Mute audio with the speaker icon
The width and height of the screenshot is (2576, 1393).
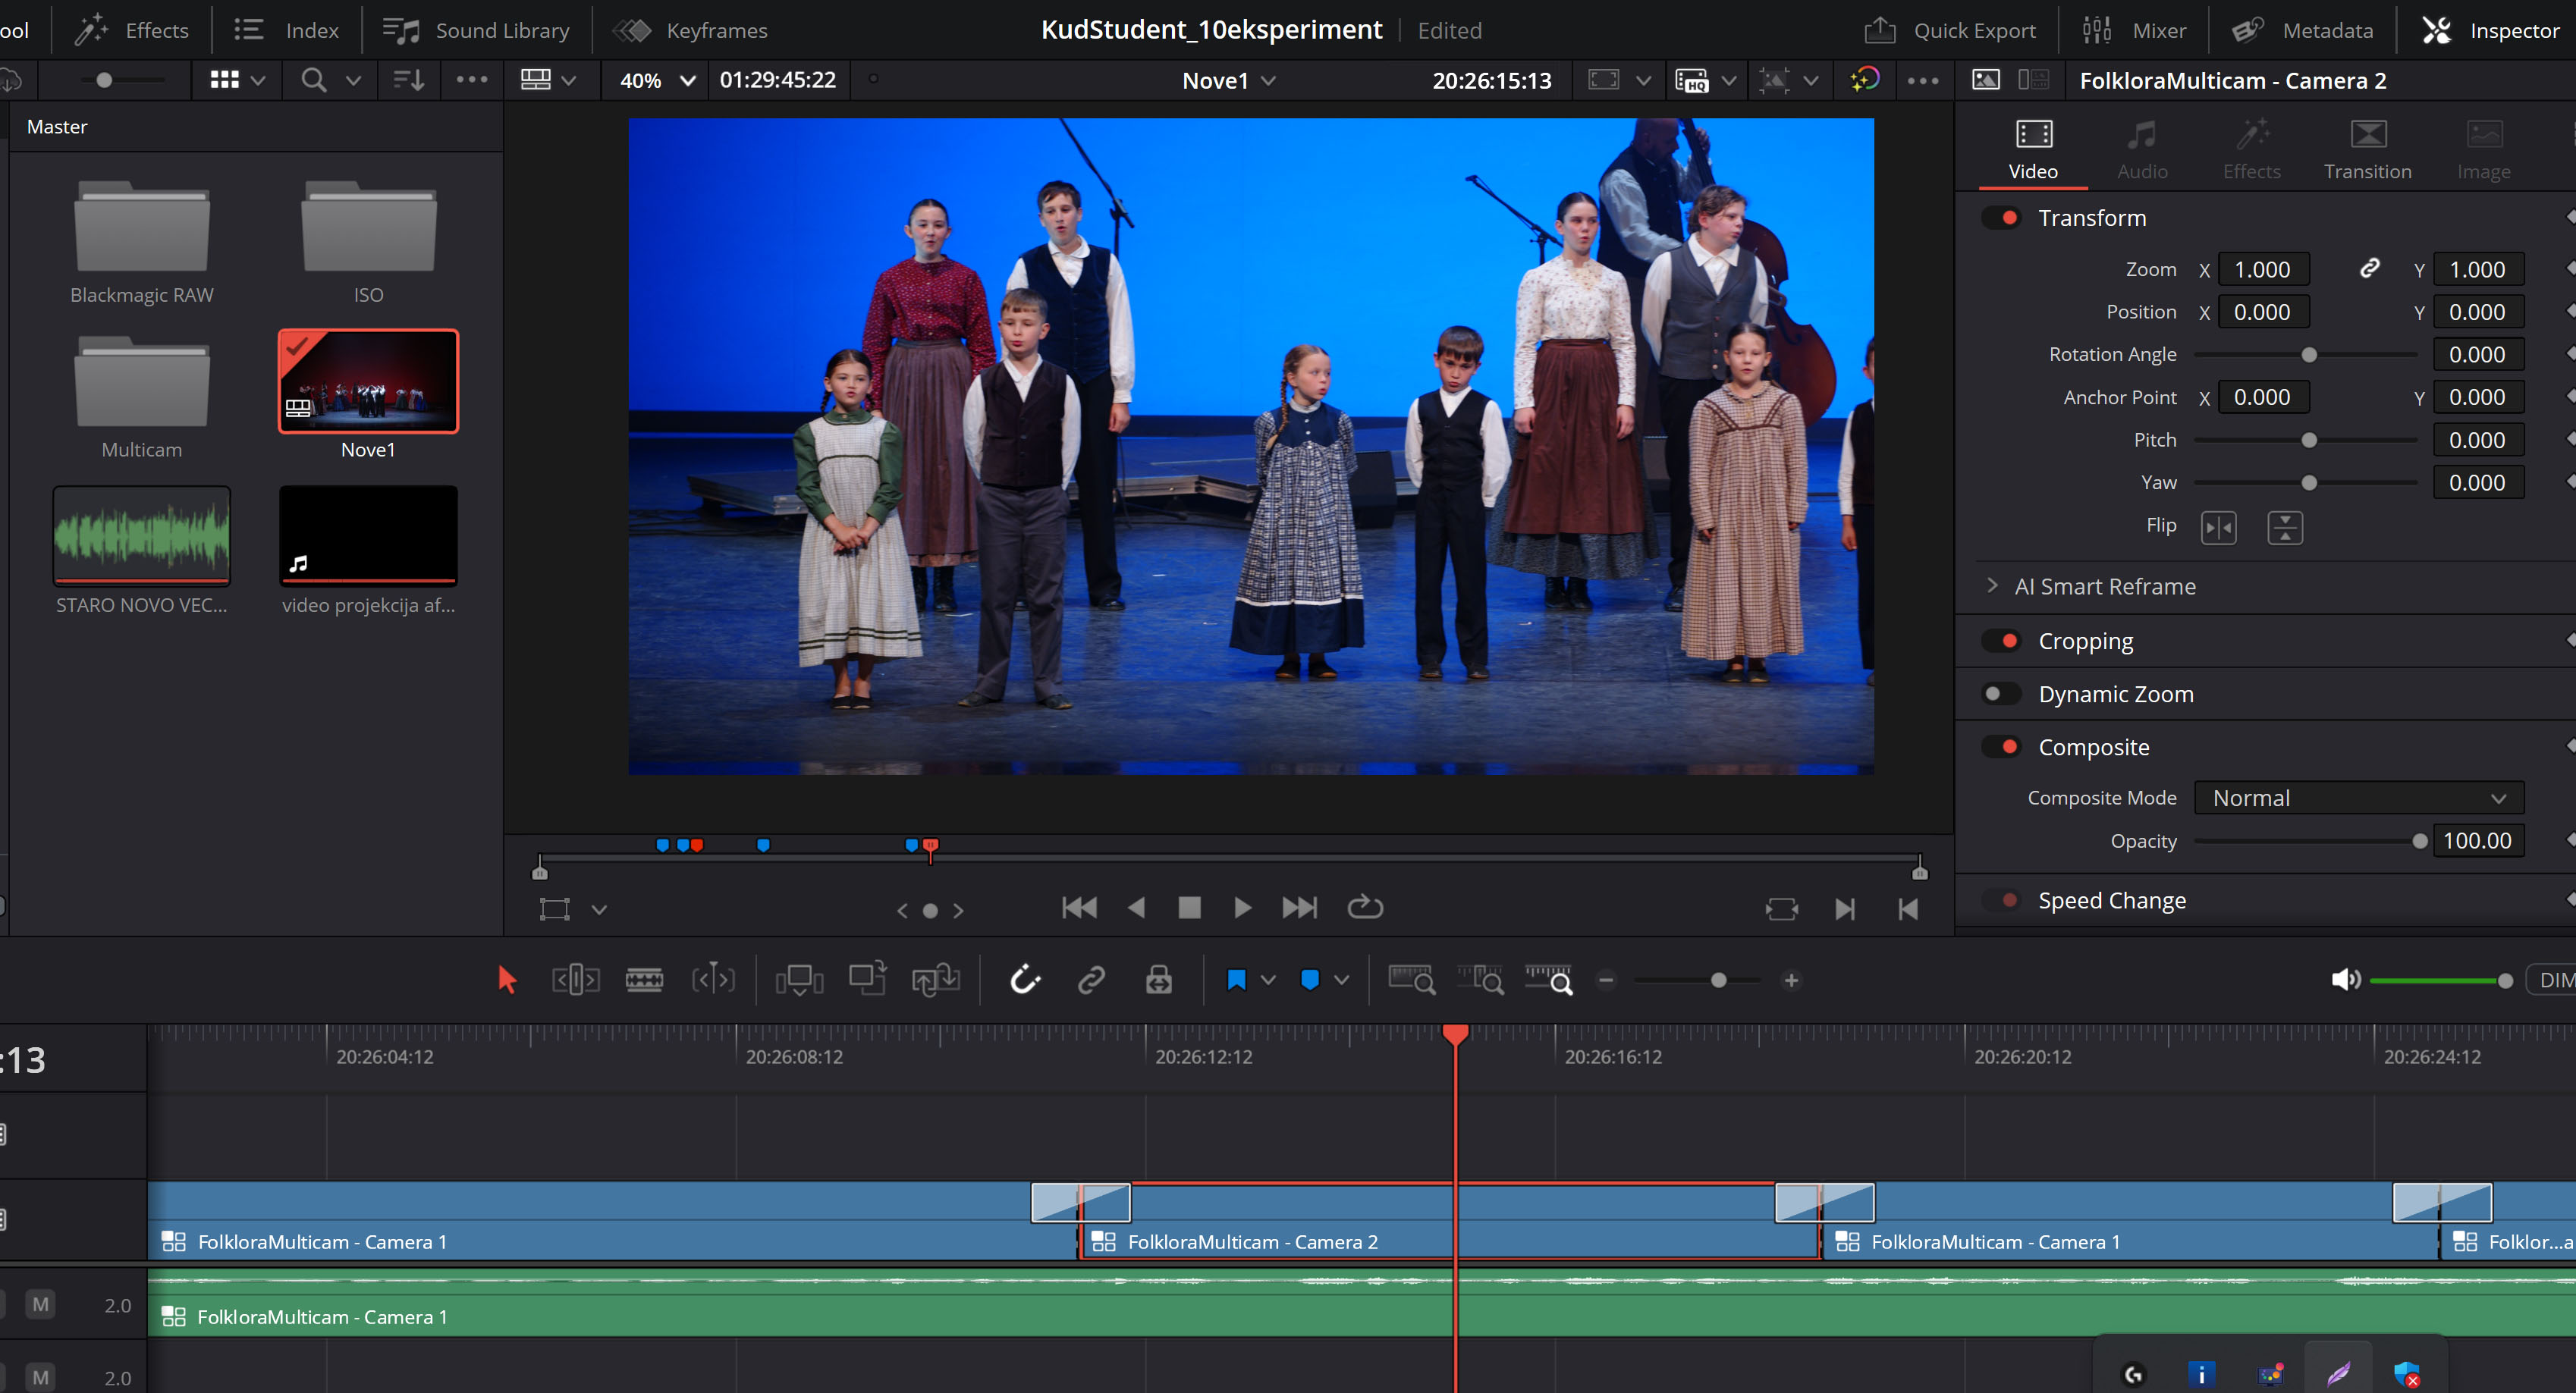(x=2345, y=980)
